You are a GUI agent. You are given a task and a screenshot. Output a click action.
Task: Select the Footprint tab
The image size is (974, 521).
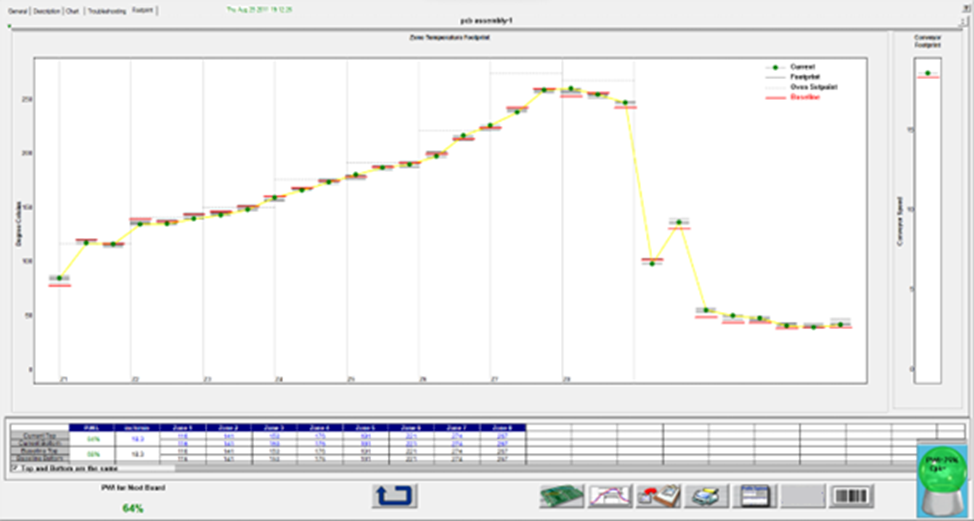coord(143,10)
